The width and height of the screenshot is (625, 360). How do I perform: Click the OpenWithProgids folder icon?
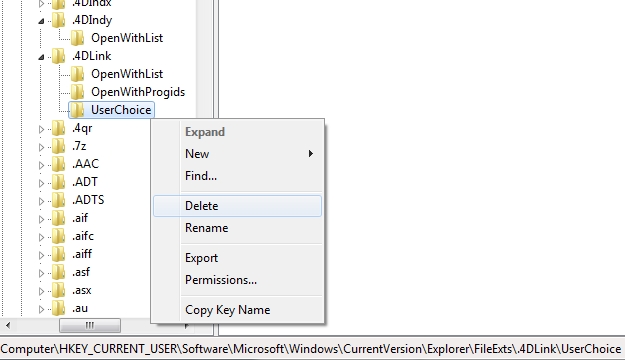click(77, 92)
